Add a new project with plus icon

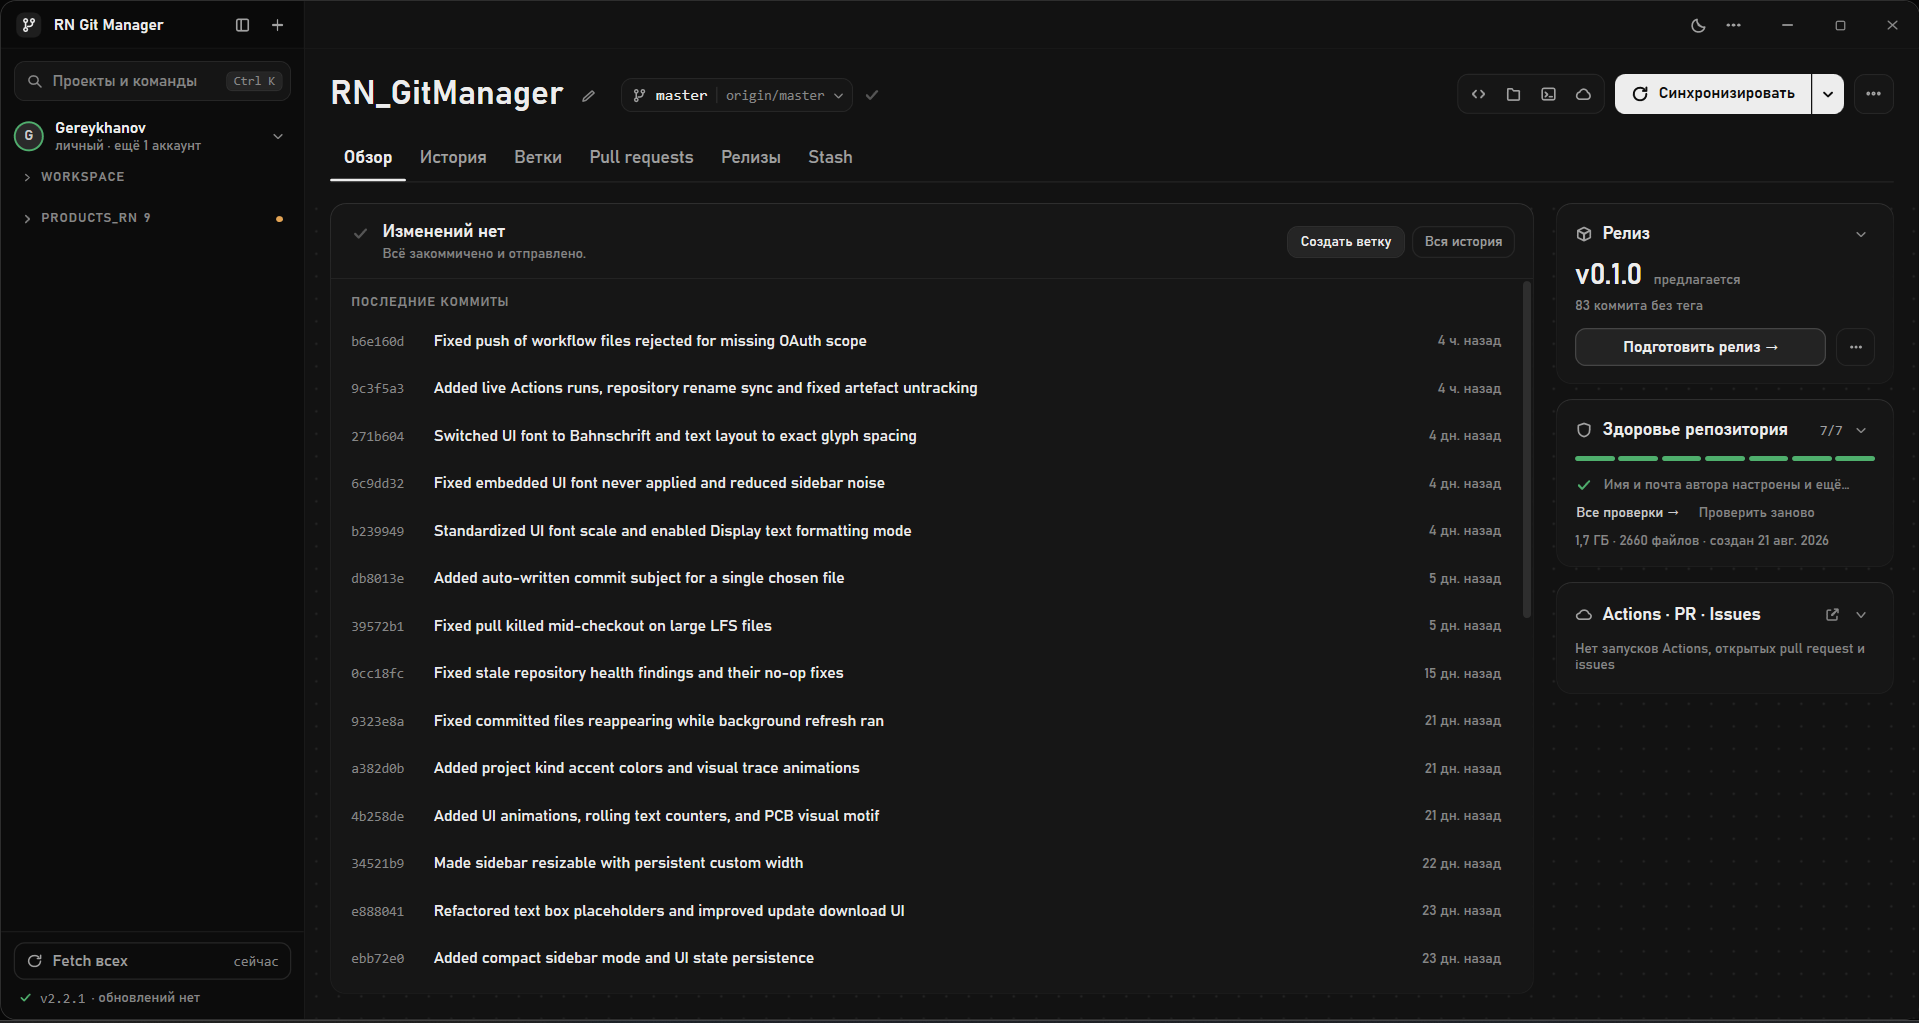[278, 25]
